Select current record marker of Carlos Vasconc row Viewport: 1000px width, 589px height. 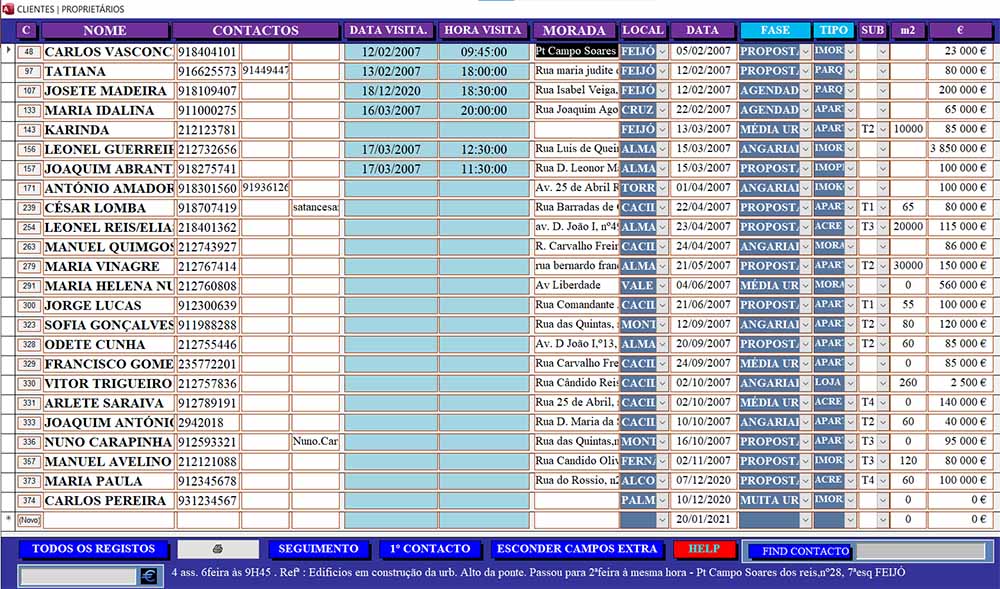8,51
